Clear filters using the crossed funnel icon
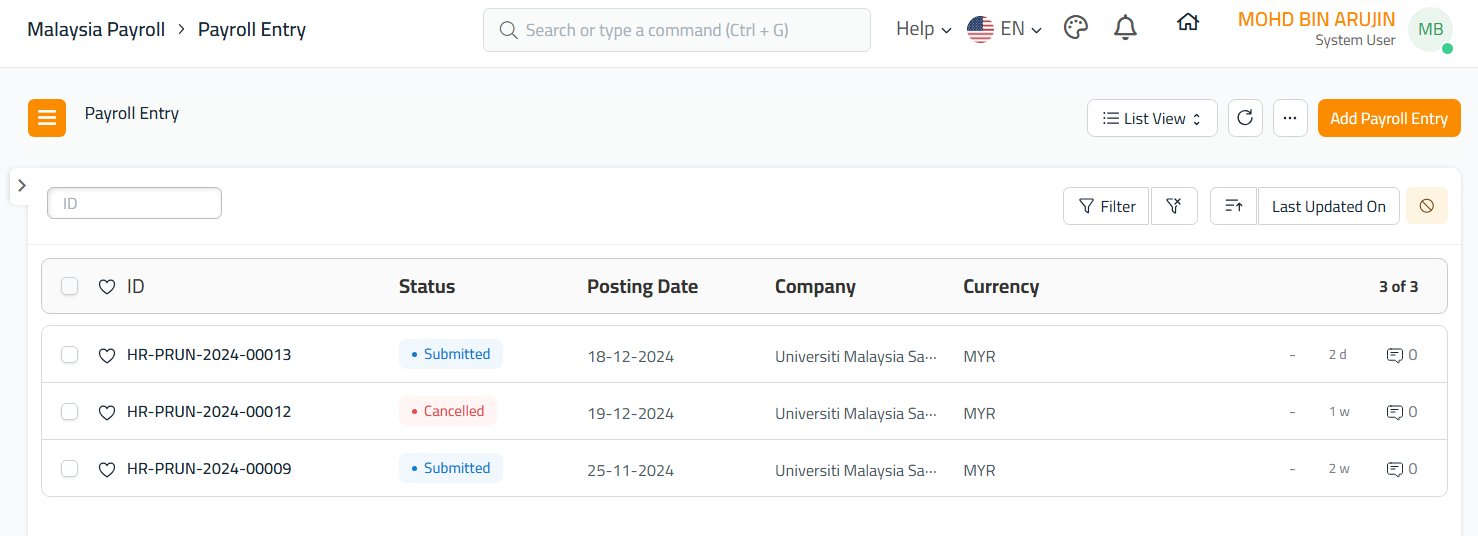This screenshot has width=1478, height=536. point(1174,206)
